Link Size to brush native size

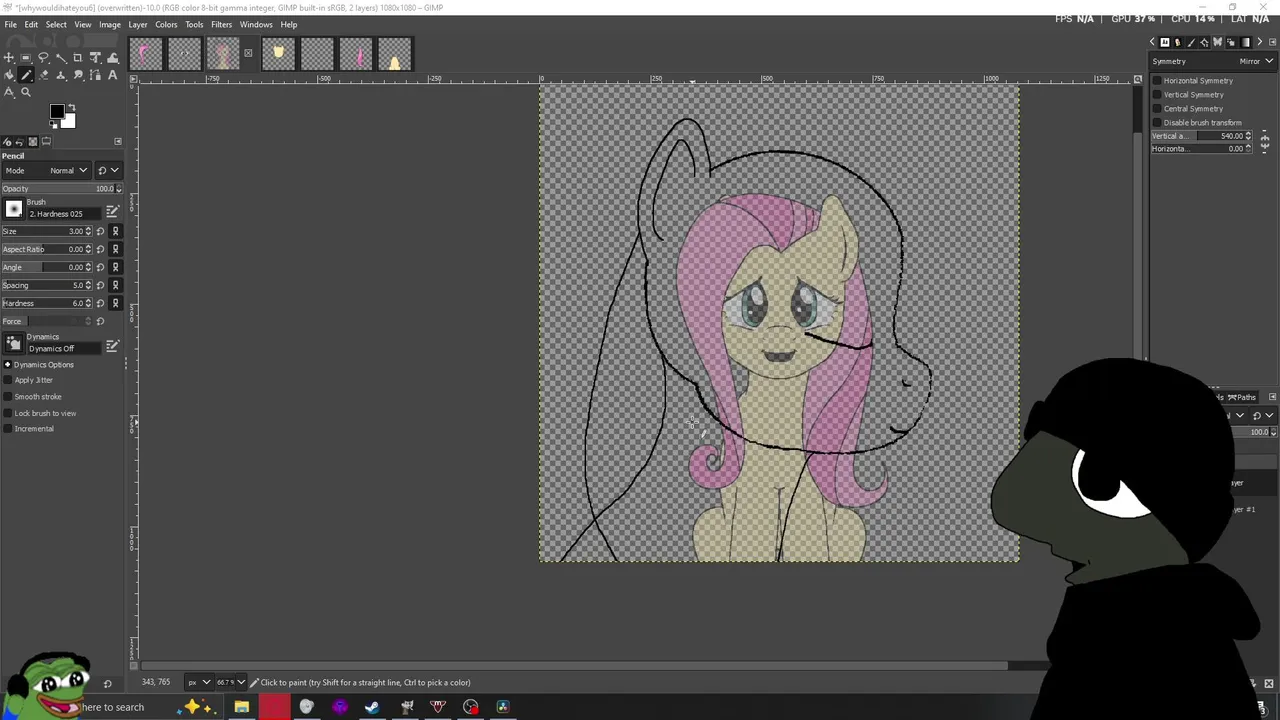click(115, 231)
